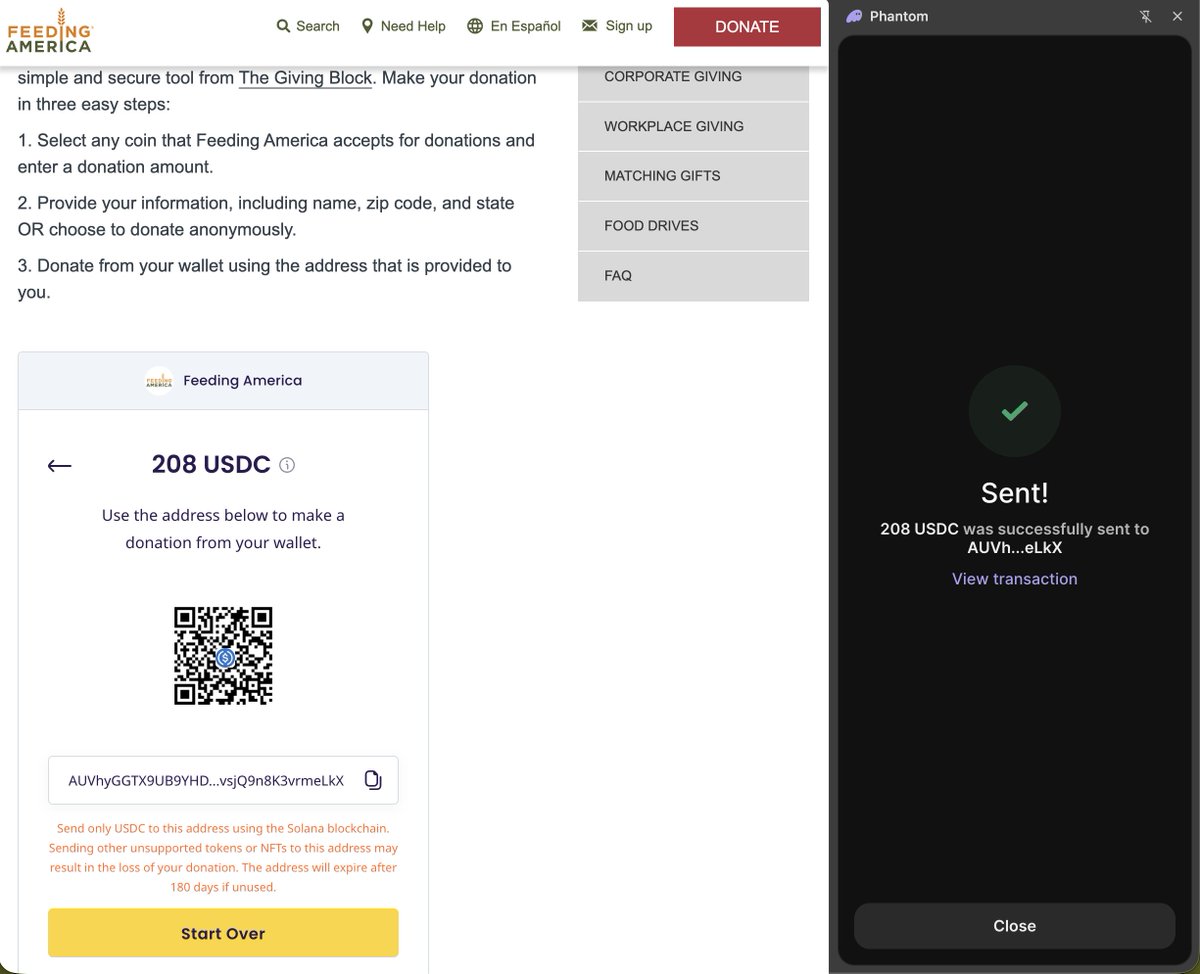Click the red DONATE button
Viewport: 1200px width, 974px height.
[747, 27]
